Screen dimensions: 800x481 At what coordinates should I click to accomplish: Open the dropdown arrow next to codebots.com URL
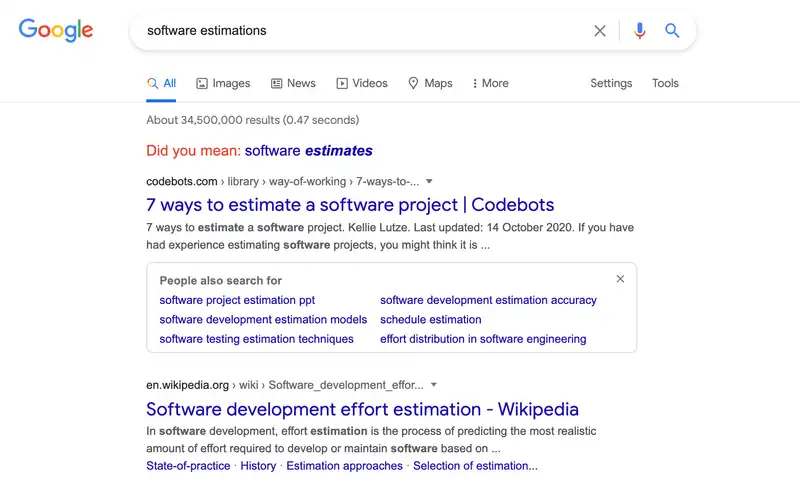tap(429, 181)
